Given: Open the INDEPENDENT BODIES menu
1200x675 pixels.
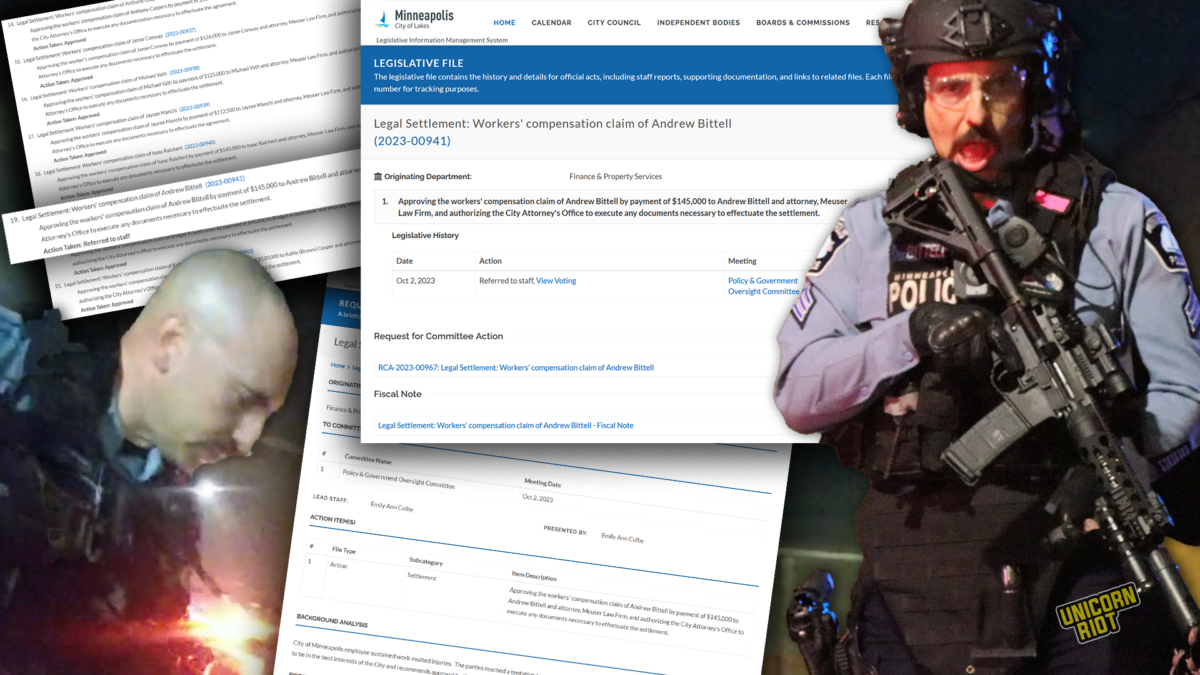Looking at the screenshot, I should pos(698,22).
